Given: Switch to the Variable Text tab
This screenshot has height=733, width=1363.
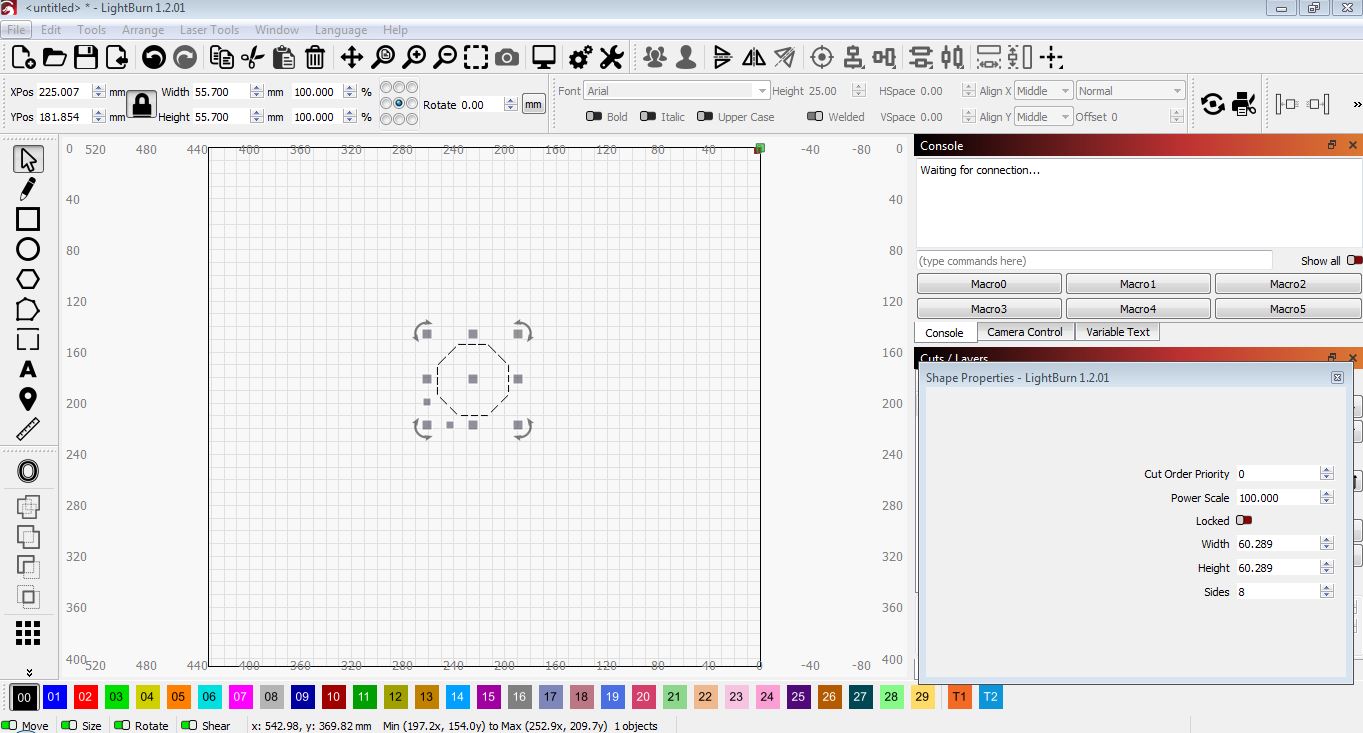Looking at the screenshot, I should click(1118, 332).
